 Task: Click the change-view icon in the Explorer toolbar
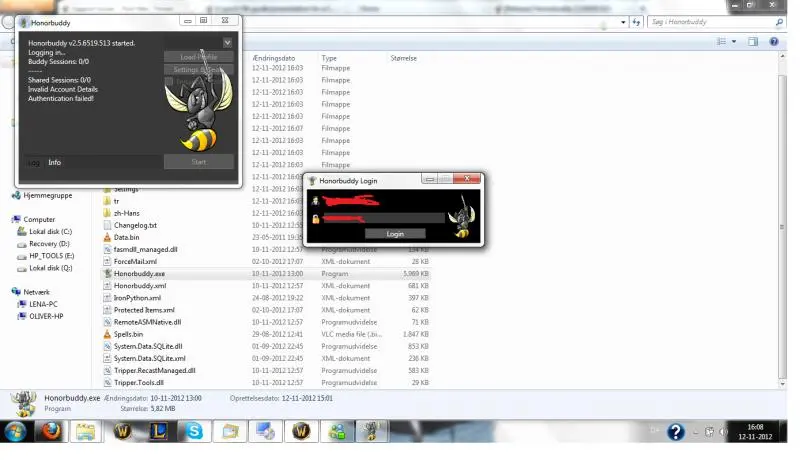coord(721,41)
